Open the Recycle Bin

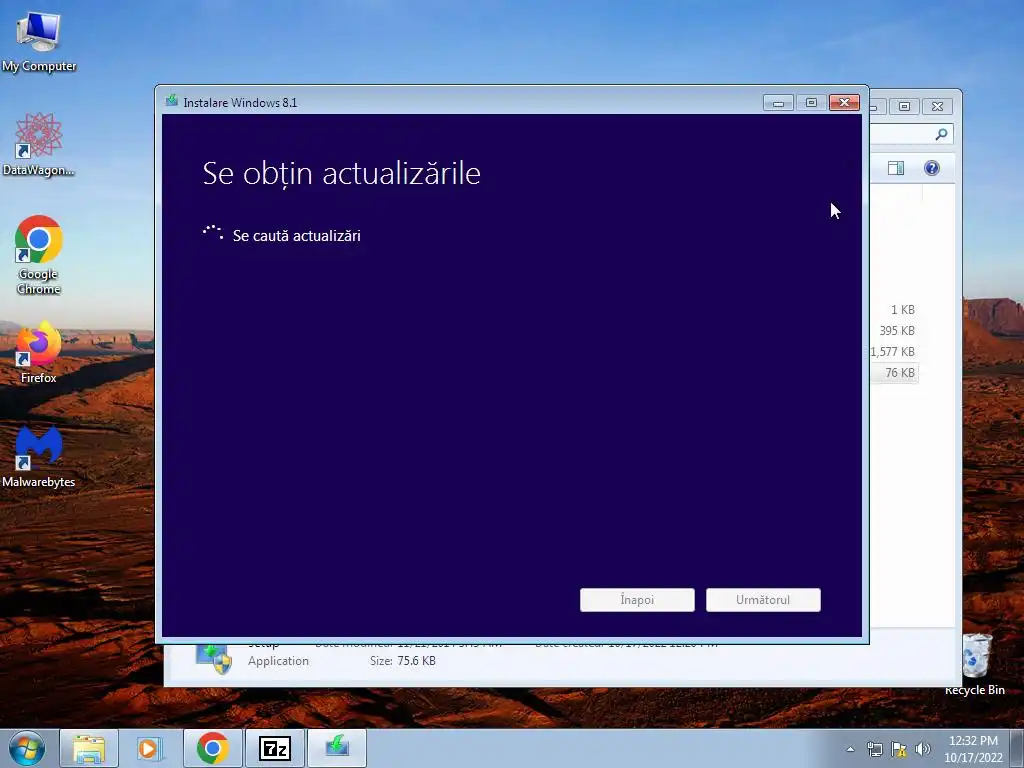(x=975, y=664)
